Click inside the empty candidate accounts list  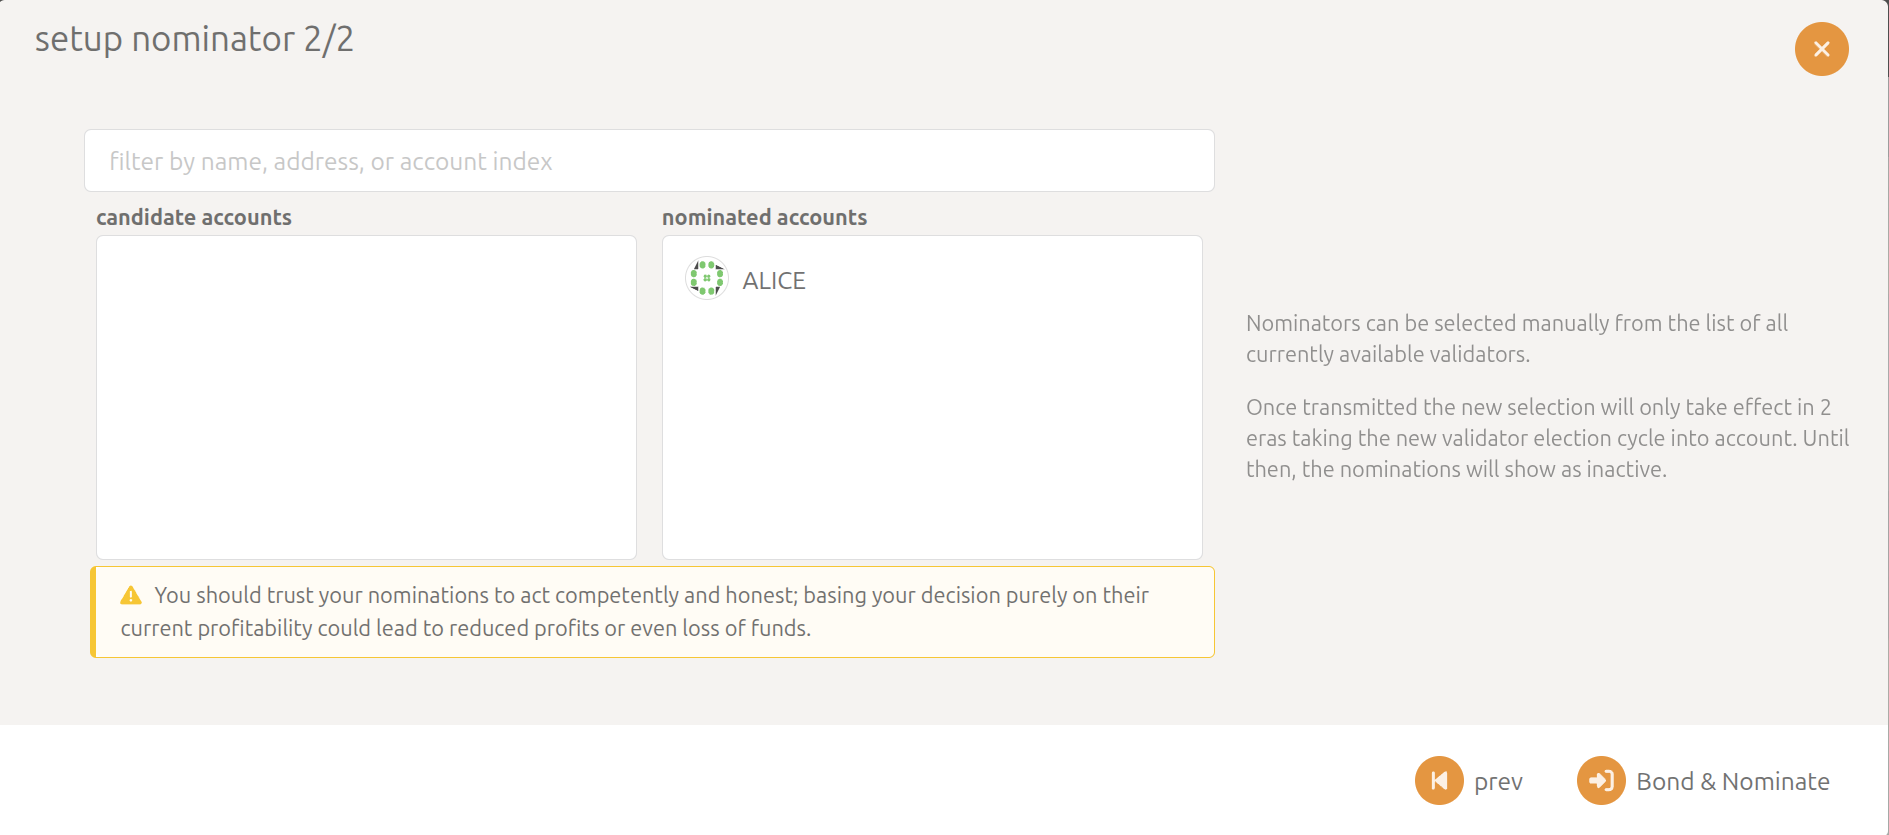click(366, 397)
